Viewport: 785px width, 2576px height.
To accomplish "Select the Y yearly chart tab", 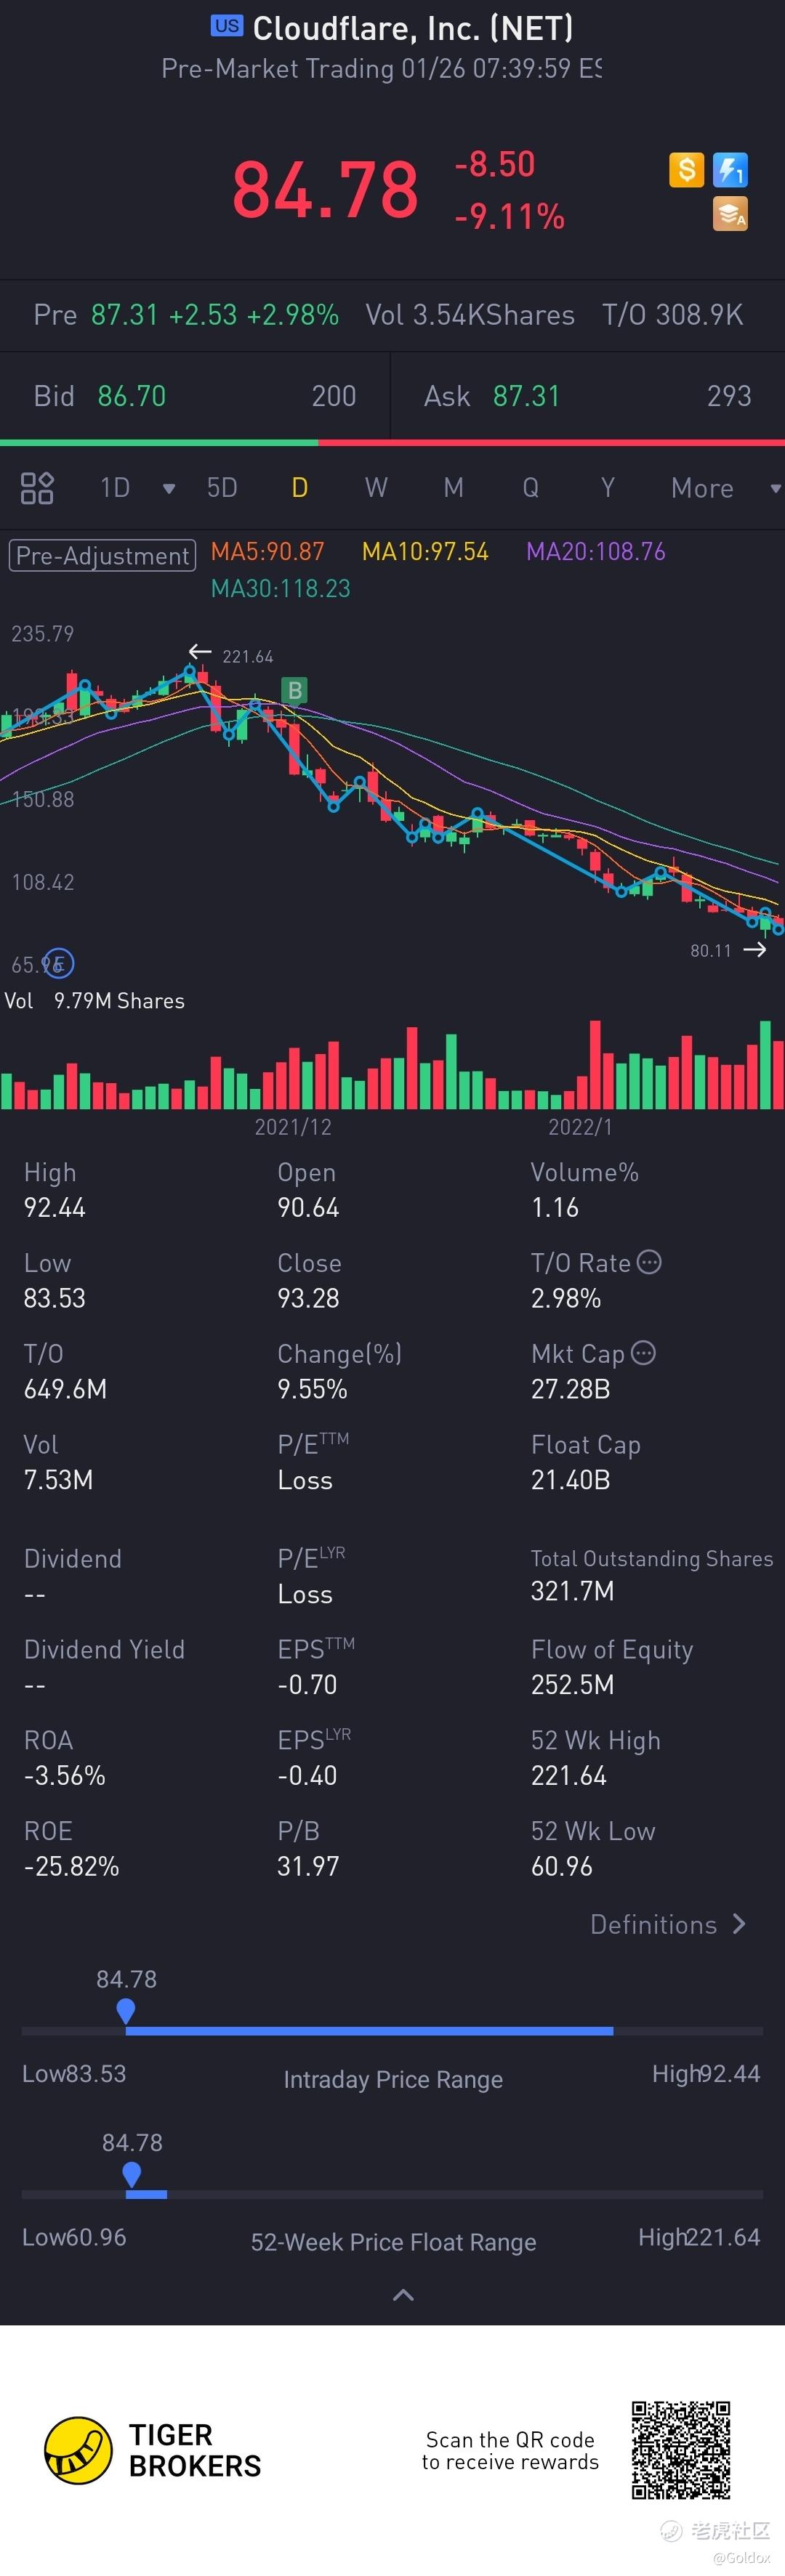I will point(607,488).
